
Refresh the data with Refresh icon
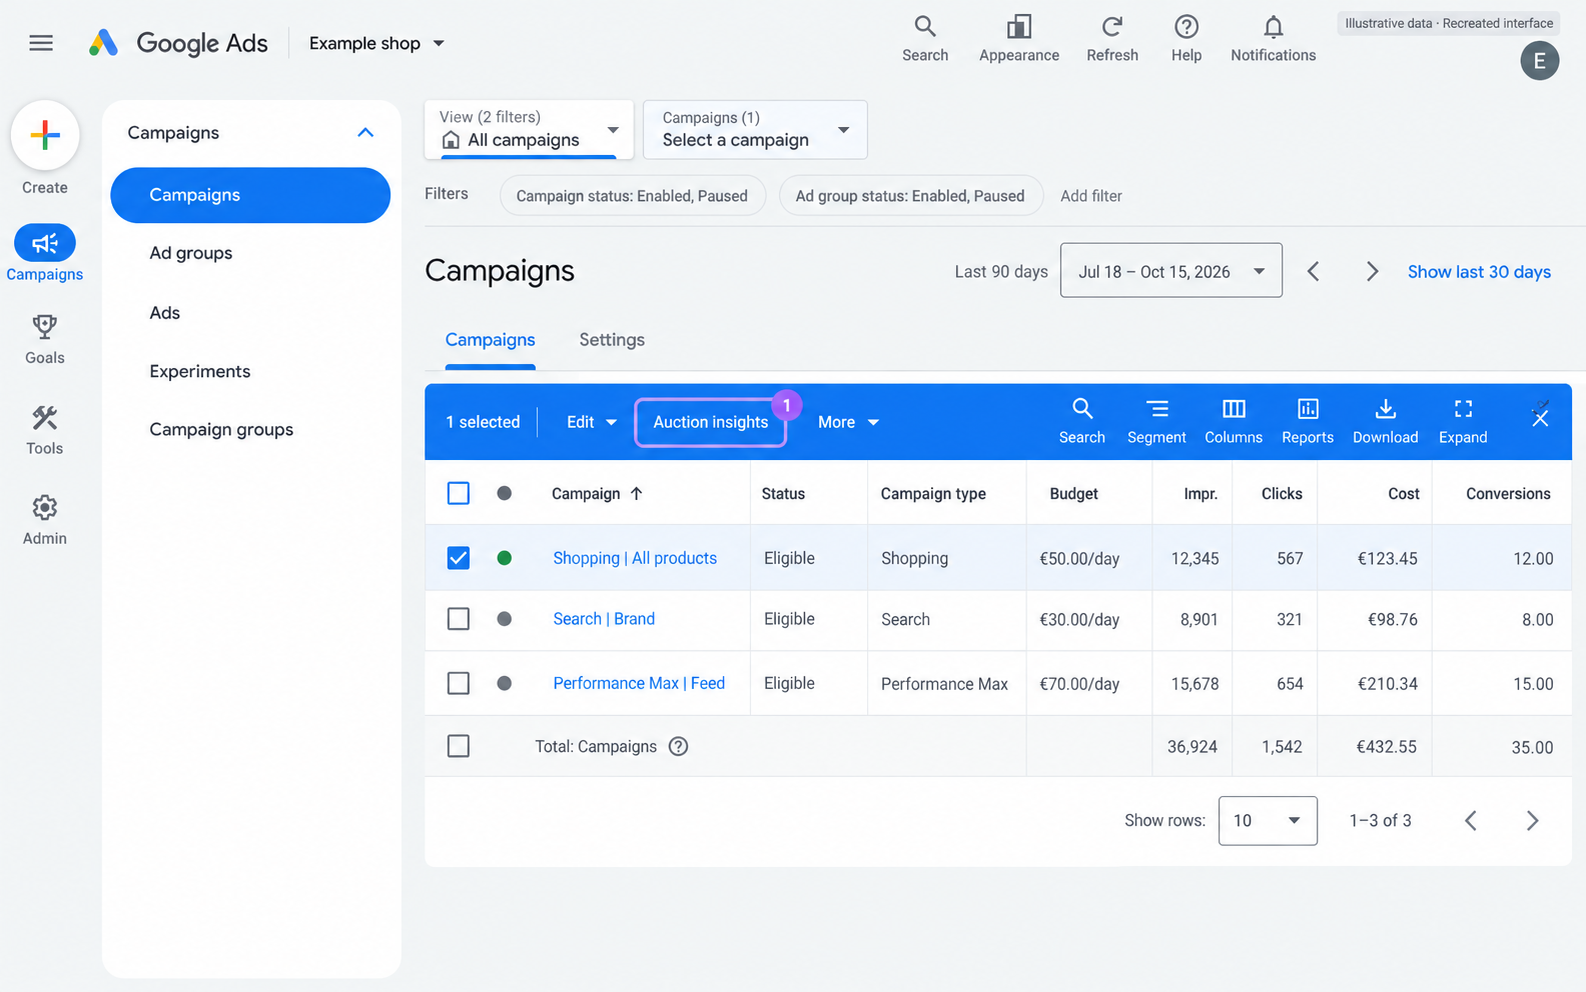[x=1112, y=39]
